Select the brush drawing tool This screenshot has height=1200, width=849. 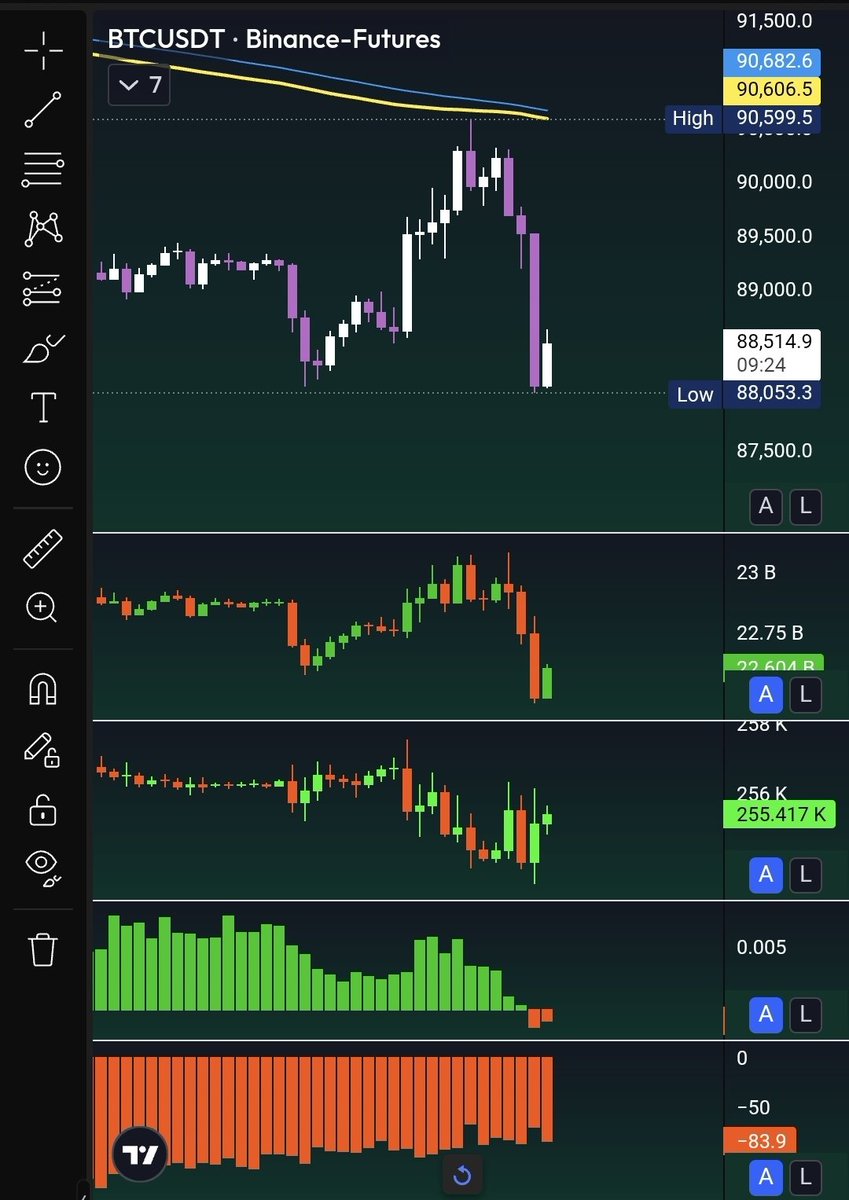pyautogui.click(x=41, y=348)
